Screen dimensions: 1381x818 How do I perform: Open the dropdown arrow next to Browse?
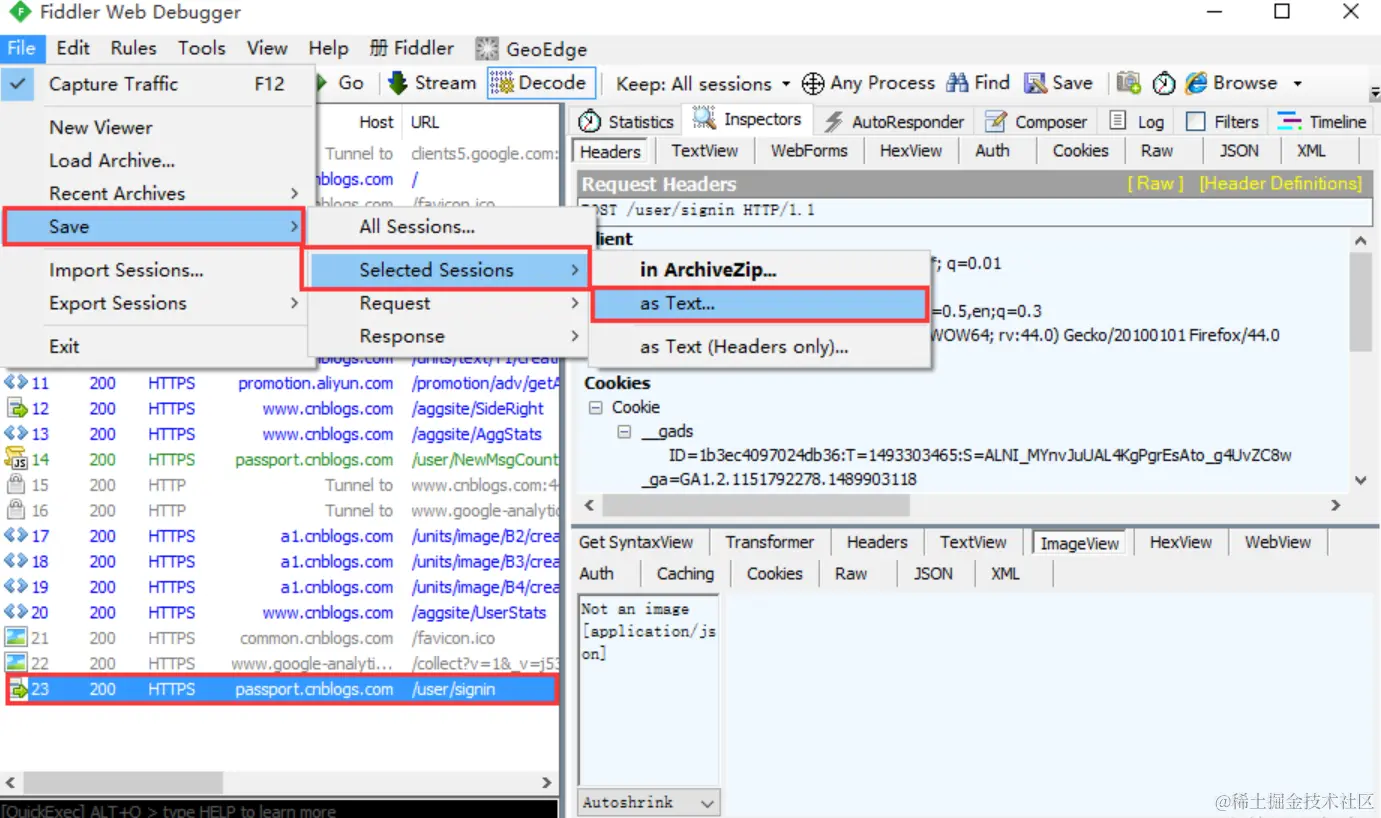pyautogui.click(x=1298, y=84)
